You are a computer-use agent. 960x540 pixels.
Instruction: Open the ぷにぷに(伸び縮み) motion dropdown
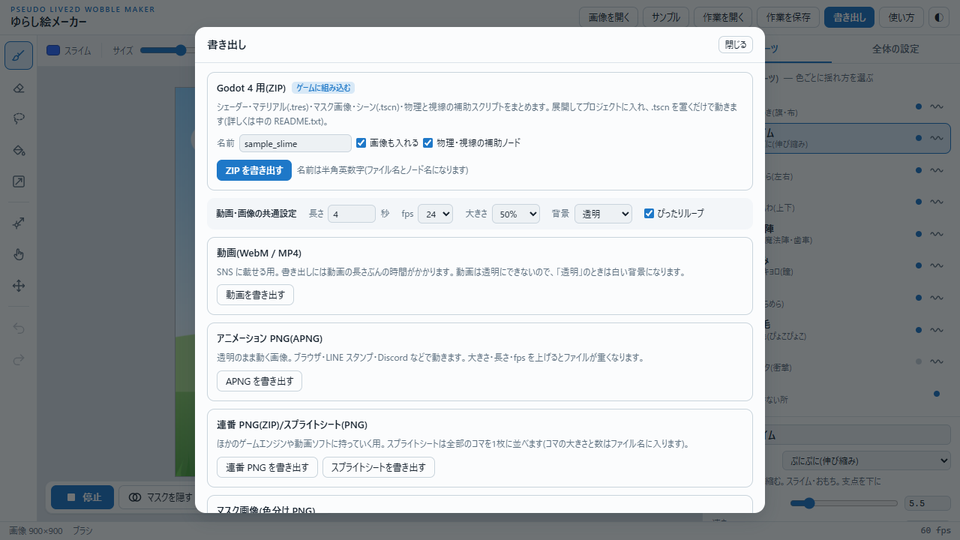pyautogui.click(x=866, y=460)
